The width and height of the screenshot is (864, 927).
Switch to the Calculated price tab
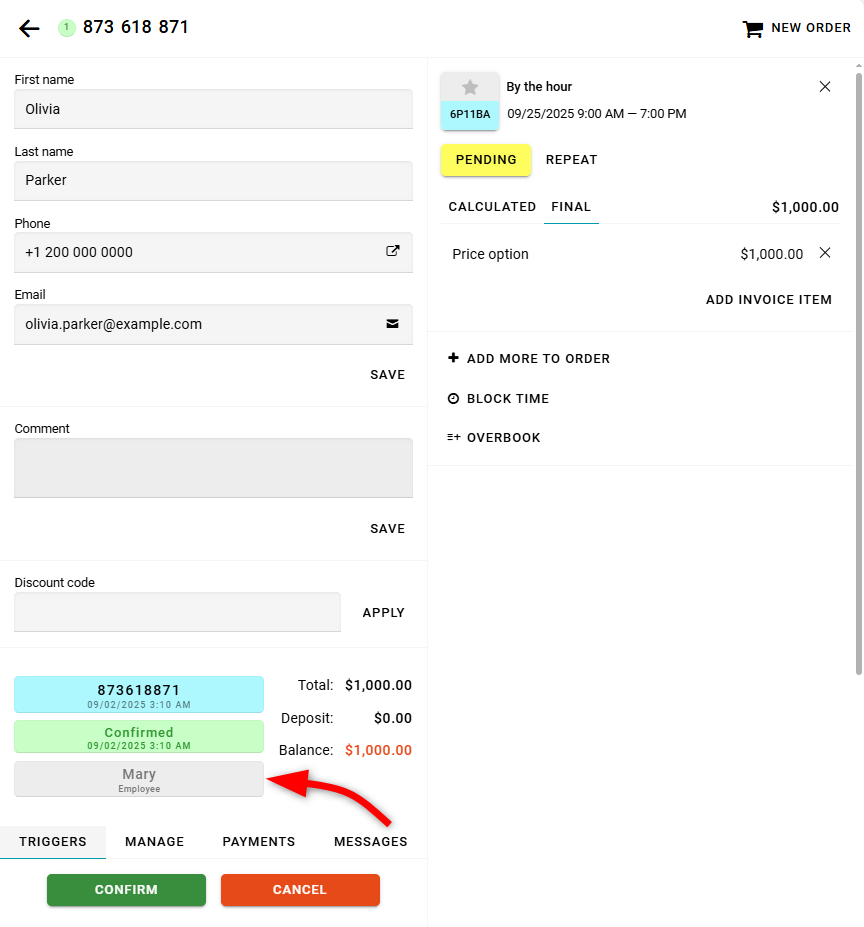[492, 207]
